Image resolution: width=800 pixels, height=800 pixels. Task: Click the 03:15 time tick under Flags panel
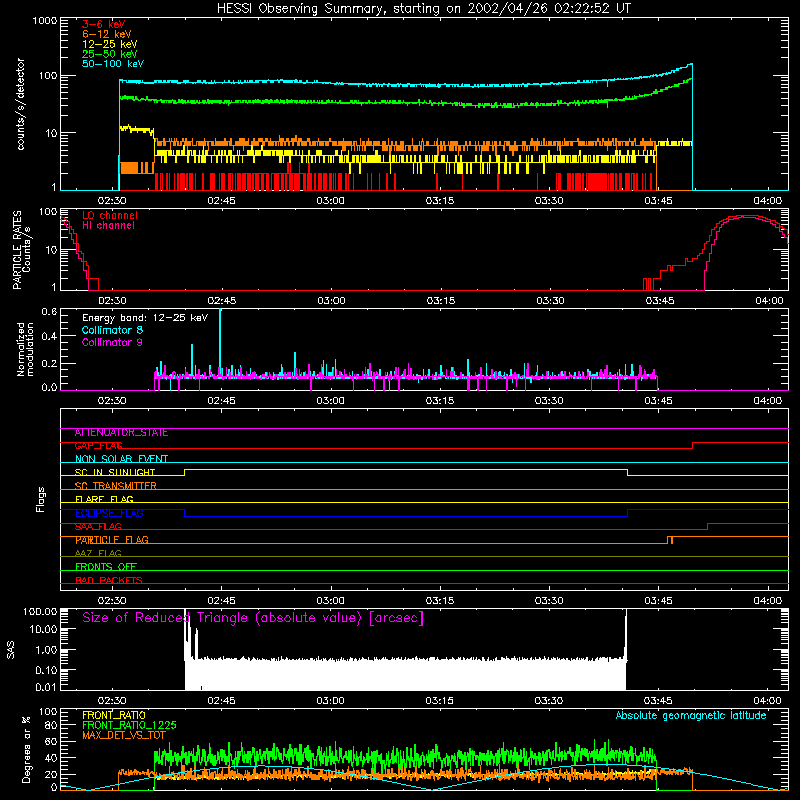[x=440, y=601]
